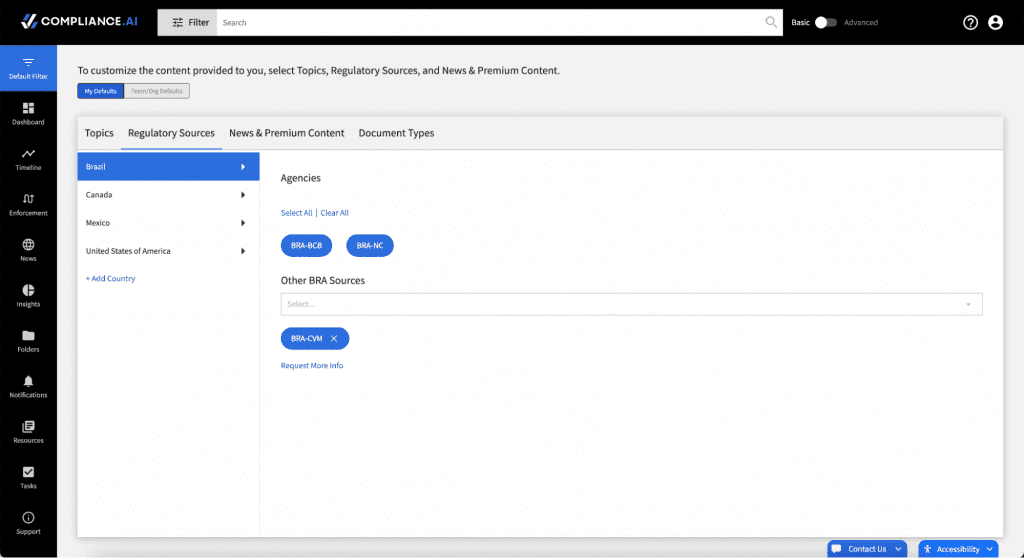Open Folders in the sidebar
Image resolution: width=1024 pixels, height=558 pixels.
tap(28, 341)
